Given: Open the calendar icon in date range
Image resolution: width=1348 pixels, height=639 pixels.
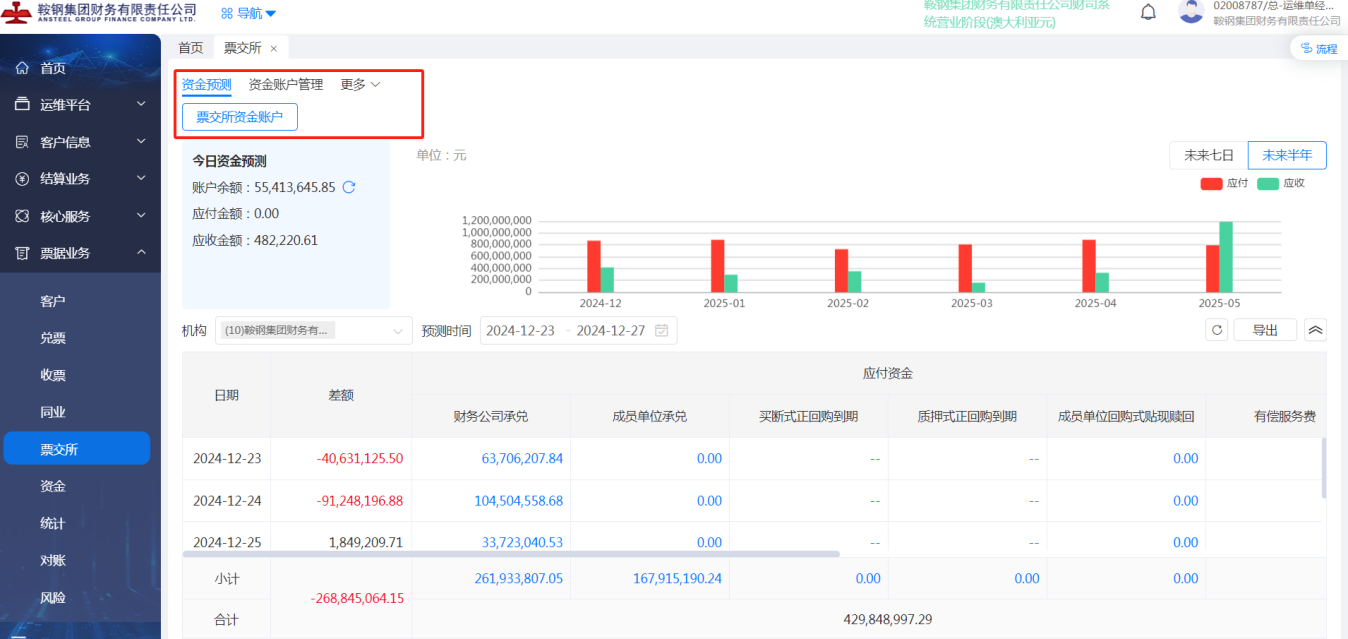Looking at the screenshot, I should click(x=662, y=331).
